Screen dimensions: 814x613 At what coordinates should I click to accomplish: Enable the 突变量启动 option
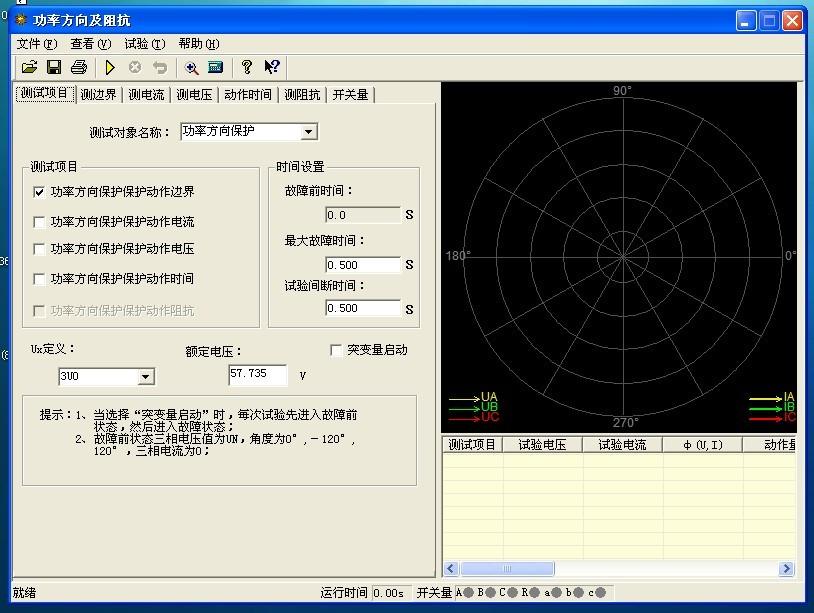[337, 349]
